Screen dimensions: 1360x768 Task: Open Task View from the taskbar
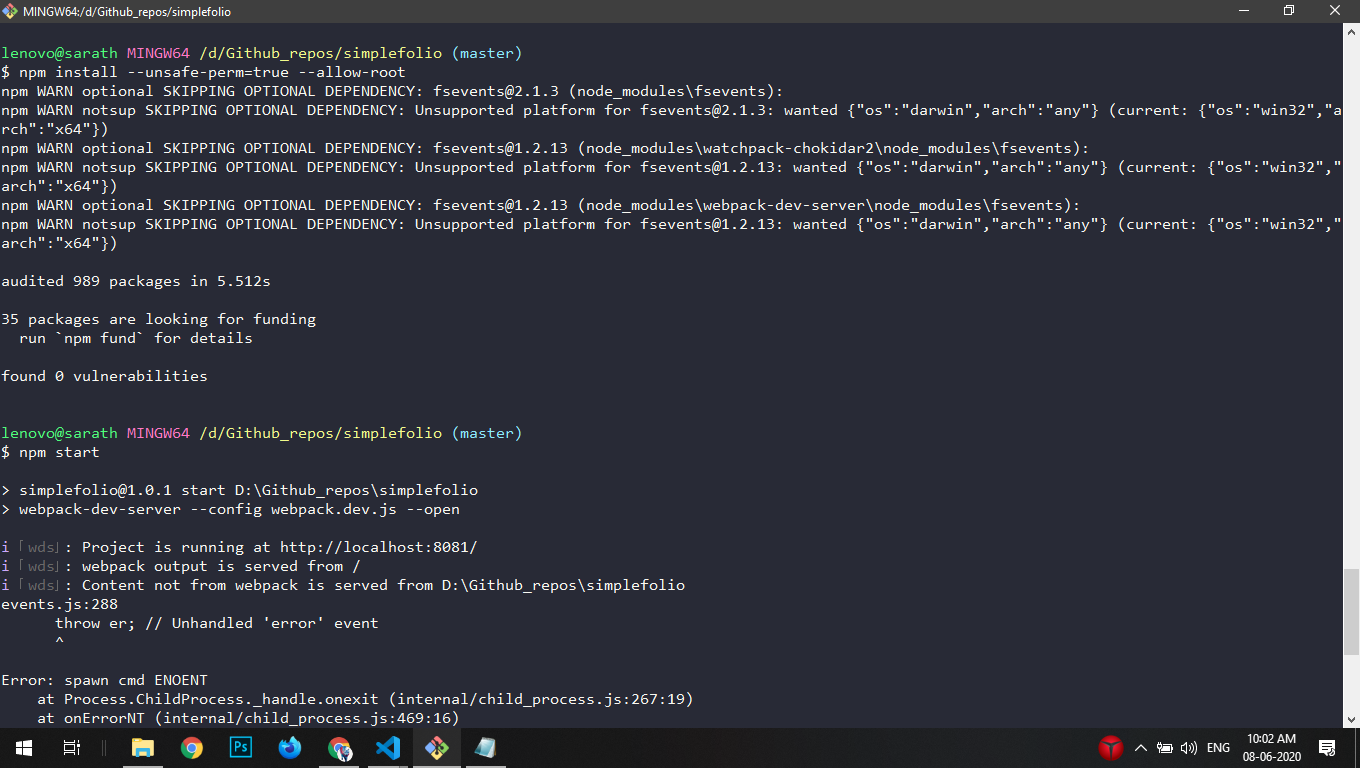(71, 747)
